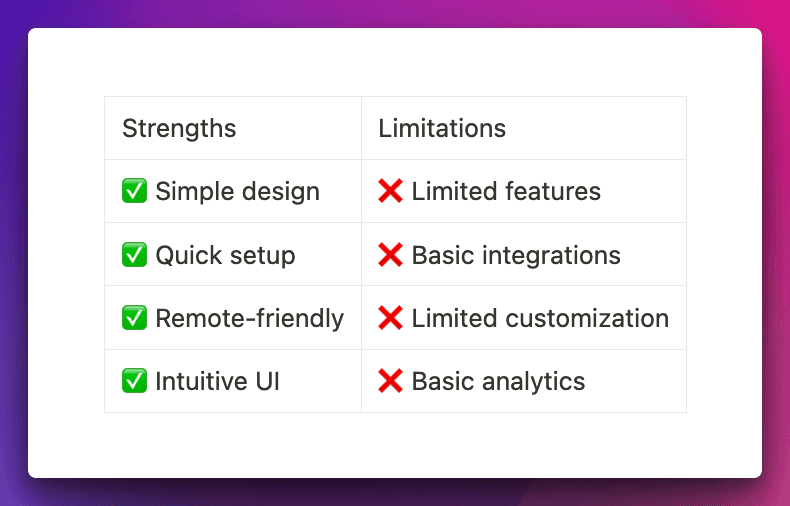The height and width of the screenshot is (506, 790).
Task: Click the Simple design text
Action: pos(238,191)
